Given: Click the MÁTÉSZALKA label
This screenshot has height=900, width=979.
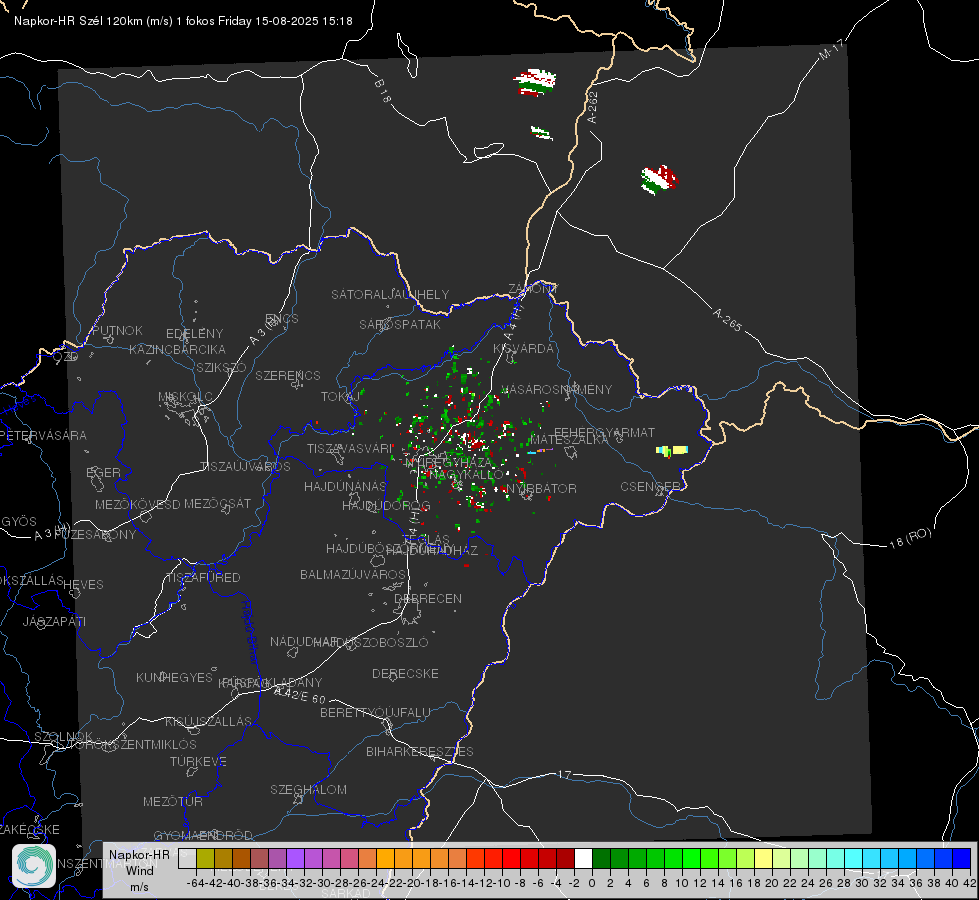Looking at the screenshot, I should pos(569,440).
